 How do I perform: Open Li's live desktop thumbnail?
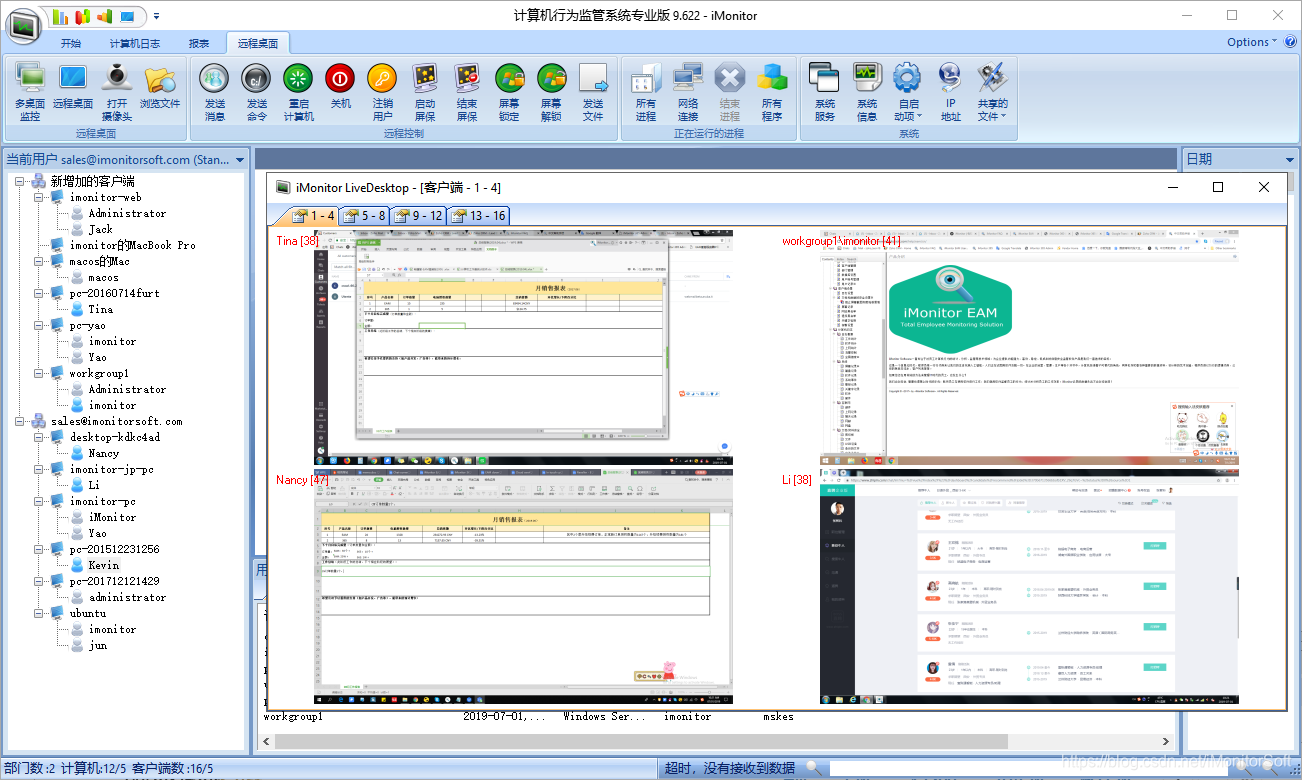click(1029, 587)
